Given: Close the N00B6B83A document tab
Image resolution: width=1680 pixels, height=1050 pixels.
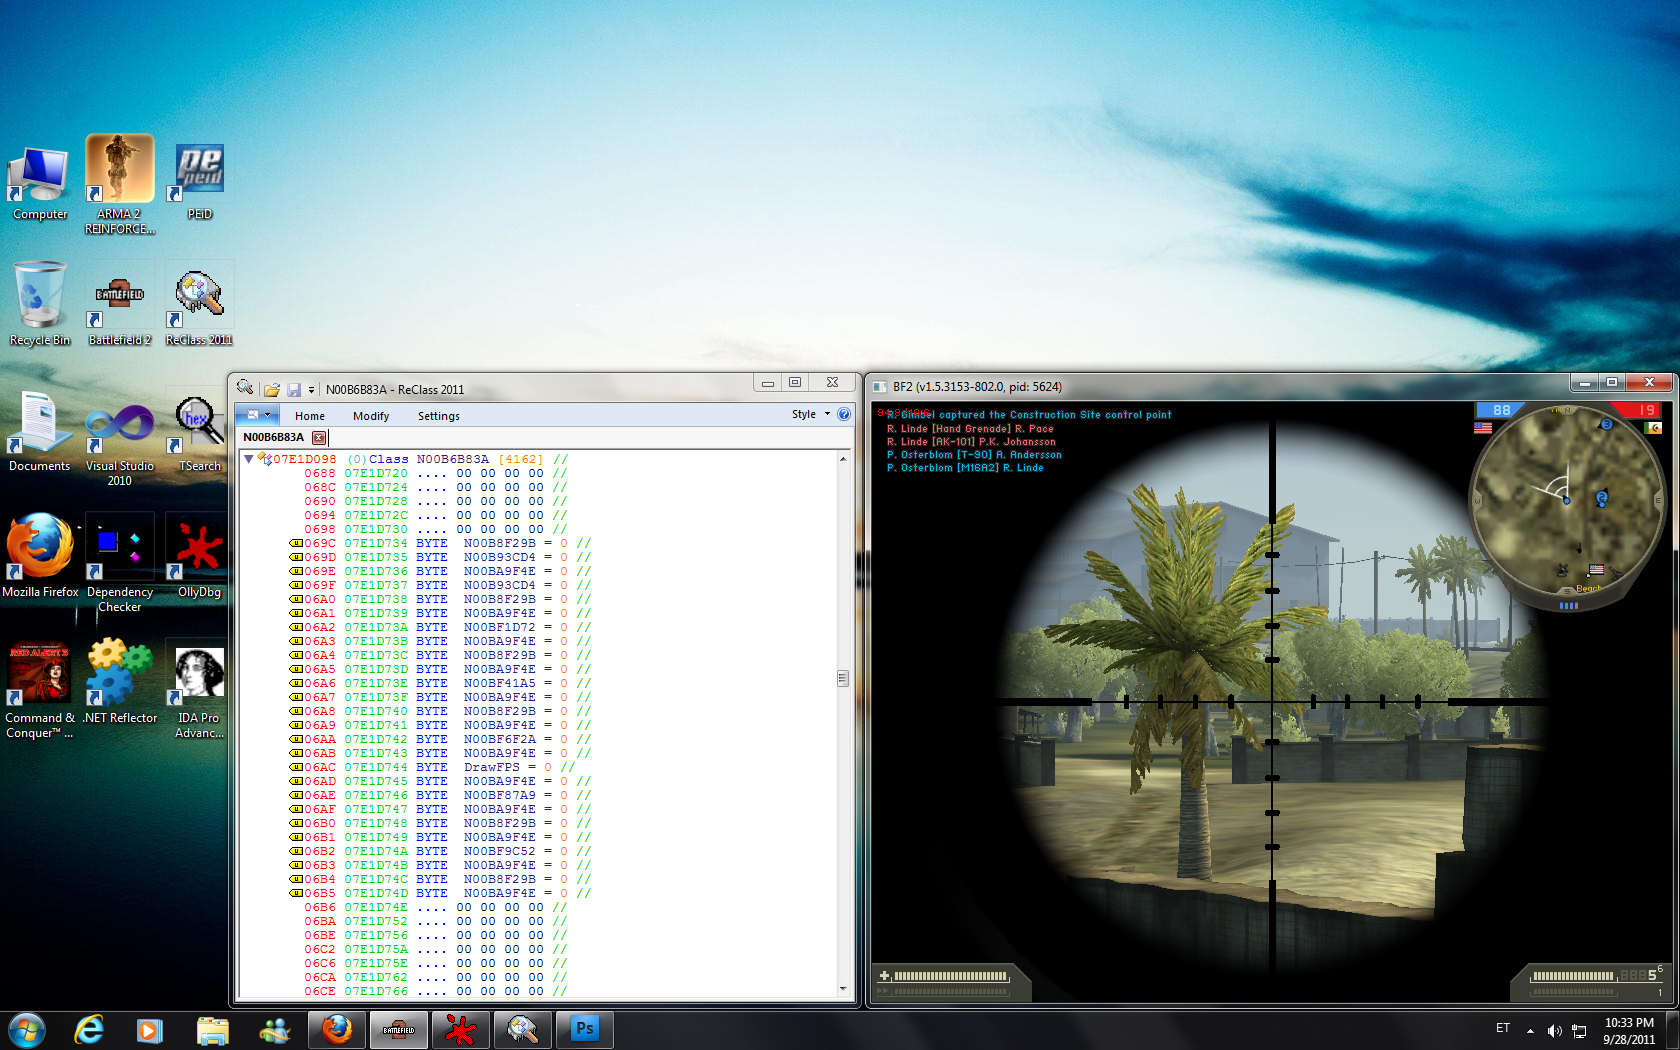Looking at the screenshot, I should [319, 438].
